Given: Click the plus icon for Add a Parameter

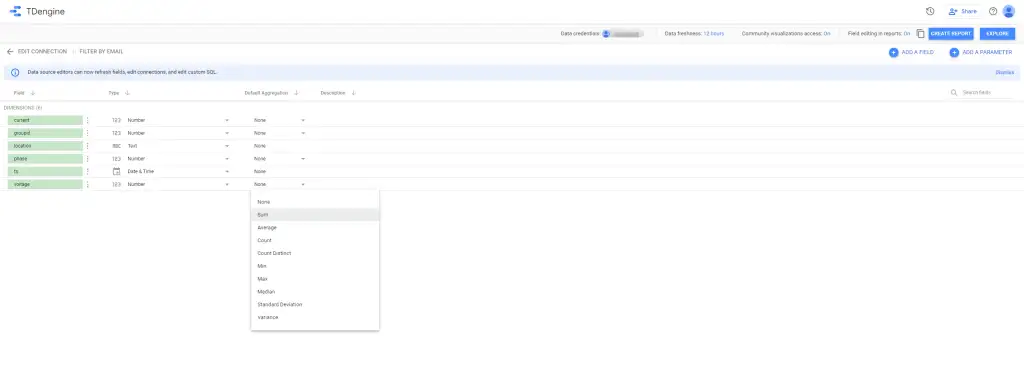Looking at the screenshot, I should tap(954, 52).
